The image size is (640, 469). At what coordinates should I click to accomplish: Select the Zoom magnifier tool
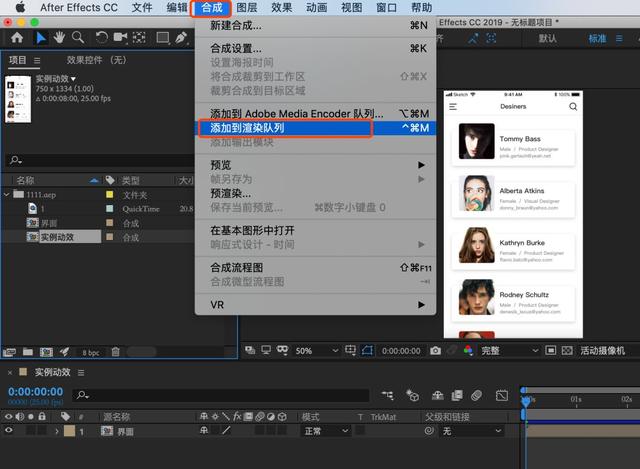pos(79,38)
